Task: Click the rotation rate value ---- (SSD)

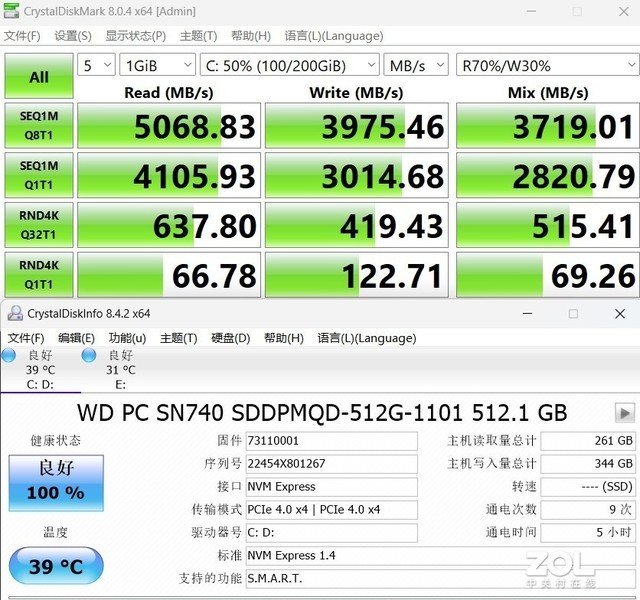Action: pos(588,487)
